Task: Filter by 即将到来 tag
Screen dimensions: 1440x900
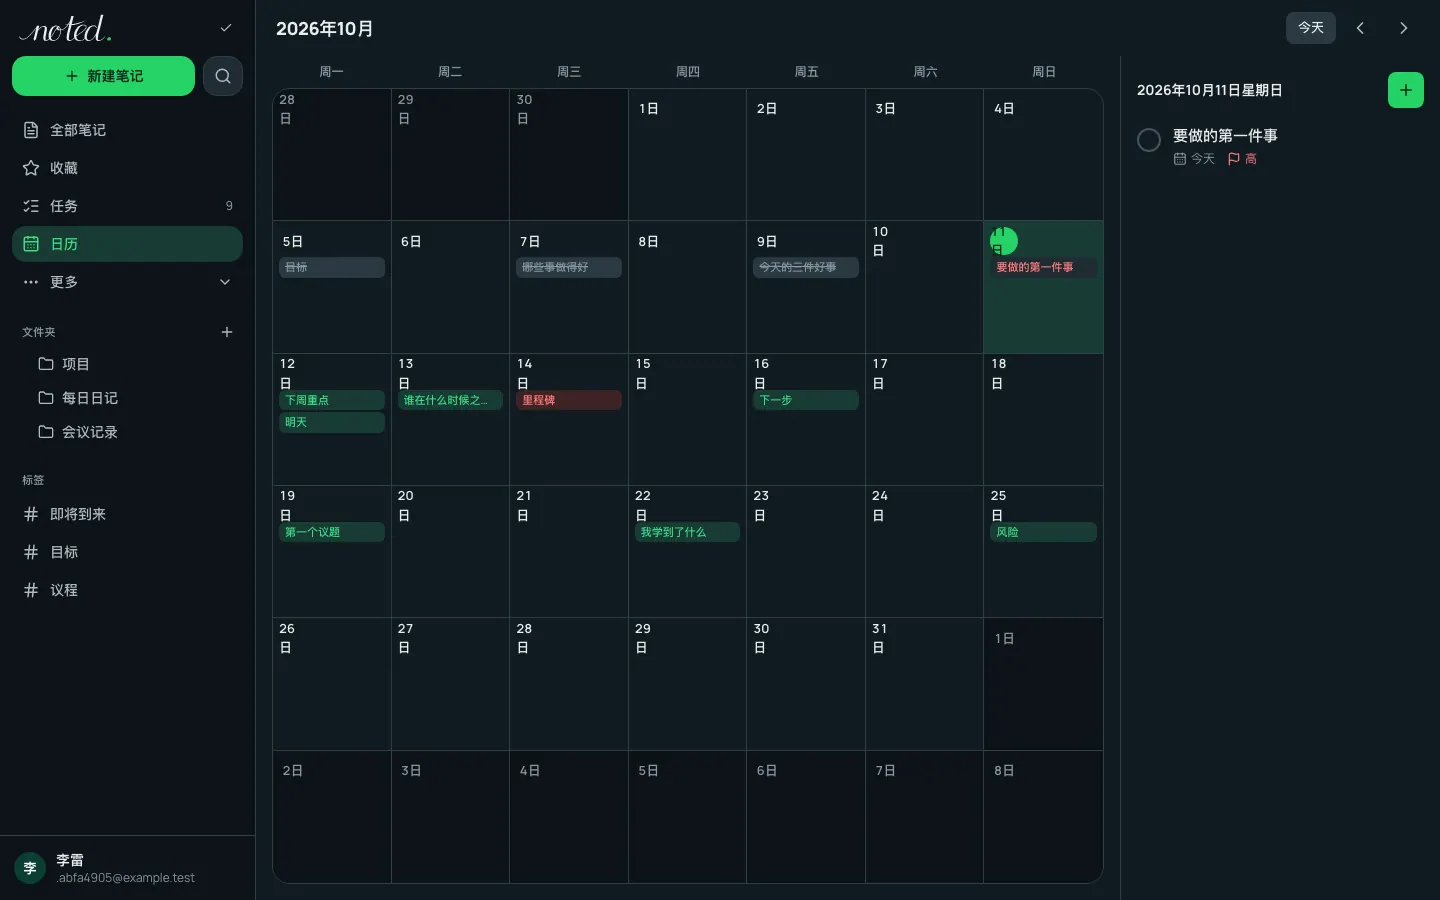Action: click(127, 514)
